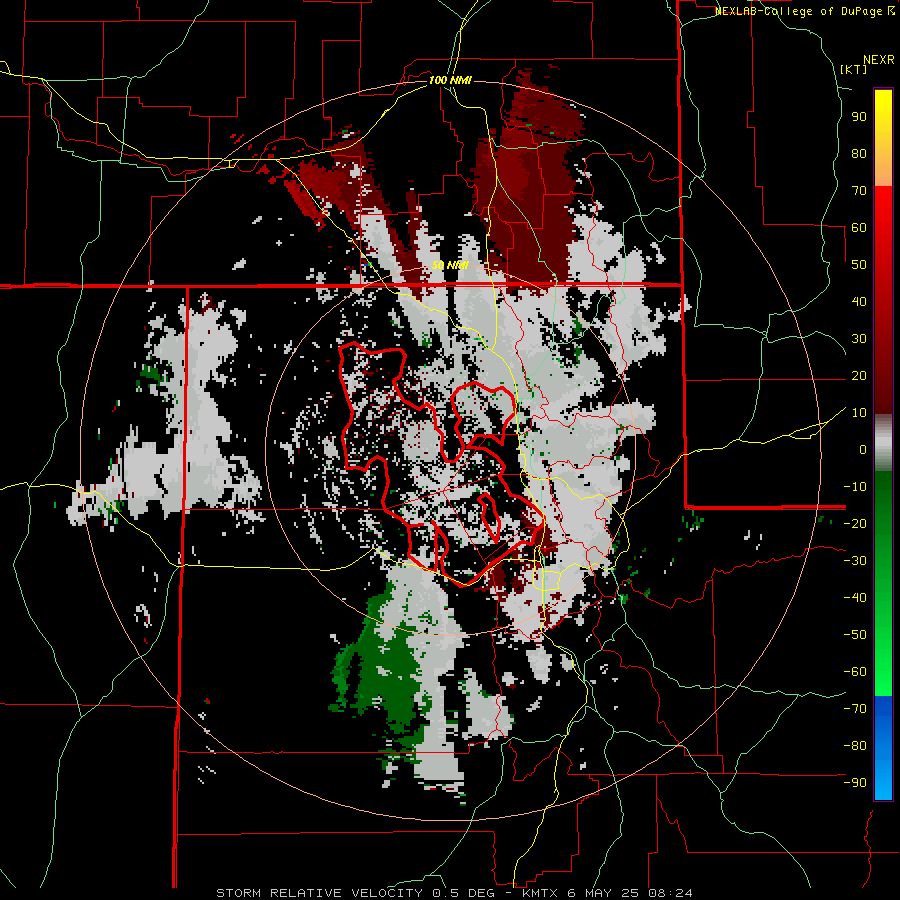
Task: Click the 50 NMI range ring label
Action: pos(450,265)
